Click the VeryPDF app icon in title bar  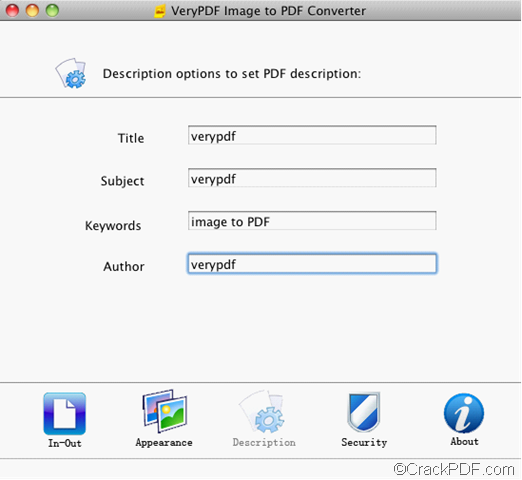[160, 11]
